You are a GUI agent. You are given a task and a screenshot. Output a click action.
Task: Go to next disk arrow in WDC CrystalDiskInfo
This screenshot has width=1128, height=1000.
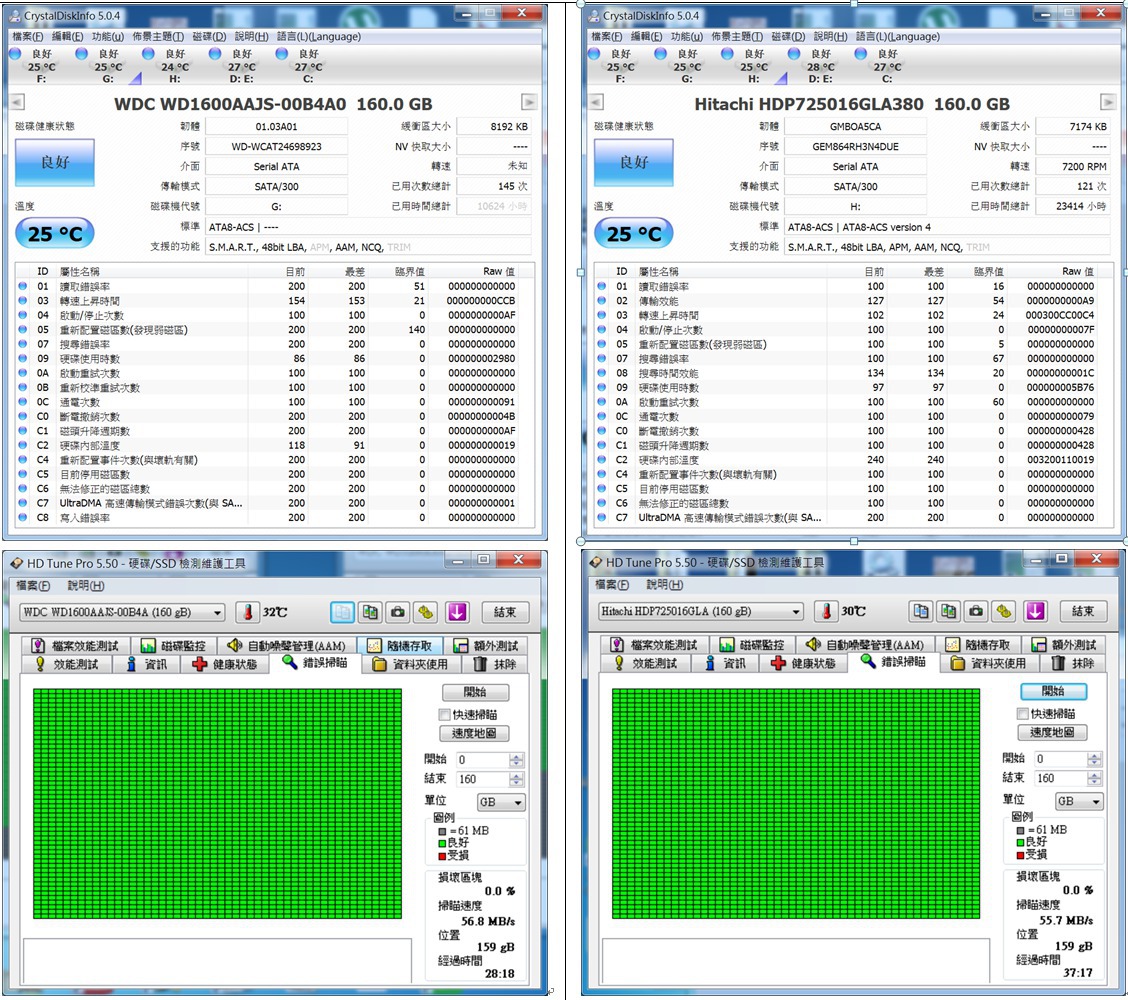tap(529, 102)
